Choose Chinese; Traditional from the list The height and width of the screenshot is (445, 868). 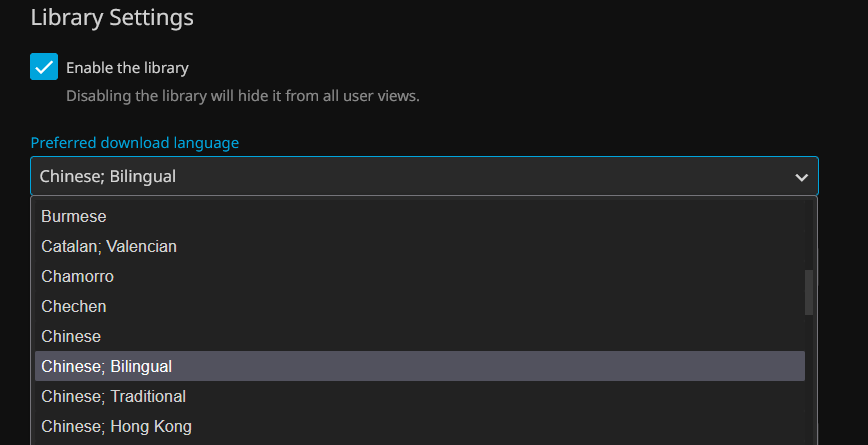113,396
